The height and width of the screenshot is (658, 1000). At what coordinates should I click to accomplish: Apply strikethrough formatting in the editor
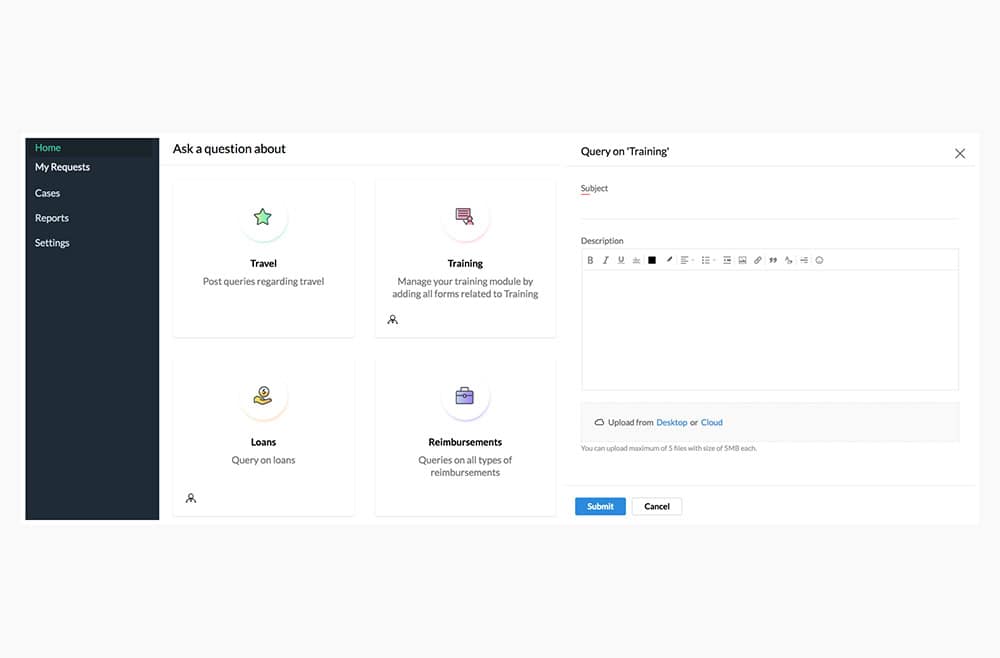pos(636,260)
